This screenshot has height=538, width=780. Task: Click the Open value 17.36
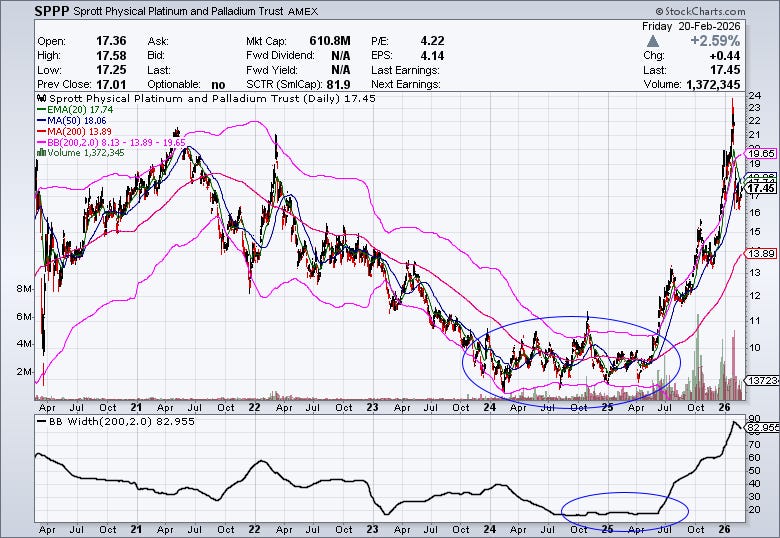point(111,41)
